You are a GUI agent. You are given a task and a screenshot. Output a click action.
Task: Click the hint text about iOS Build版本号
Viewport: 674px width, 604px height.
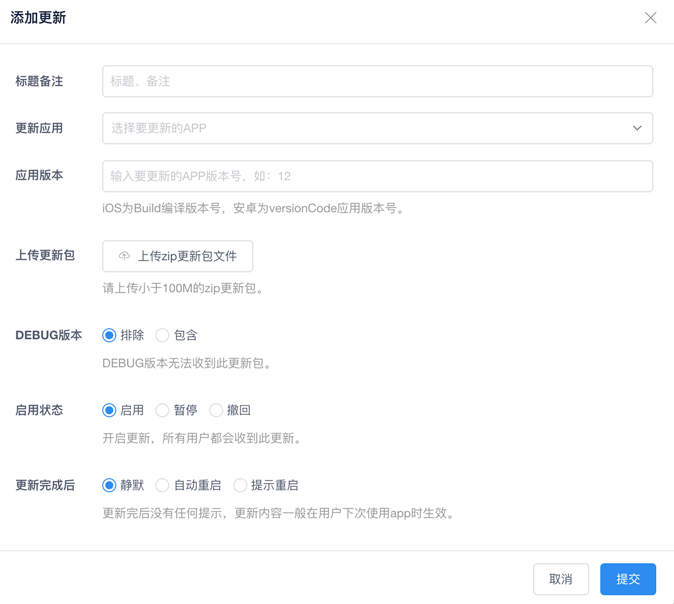tap(254, 208)
